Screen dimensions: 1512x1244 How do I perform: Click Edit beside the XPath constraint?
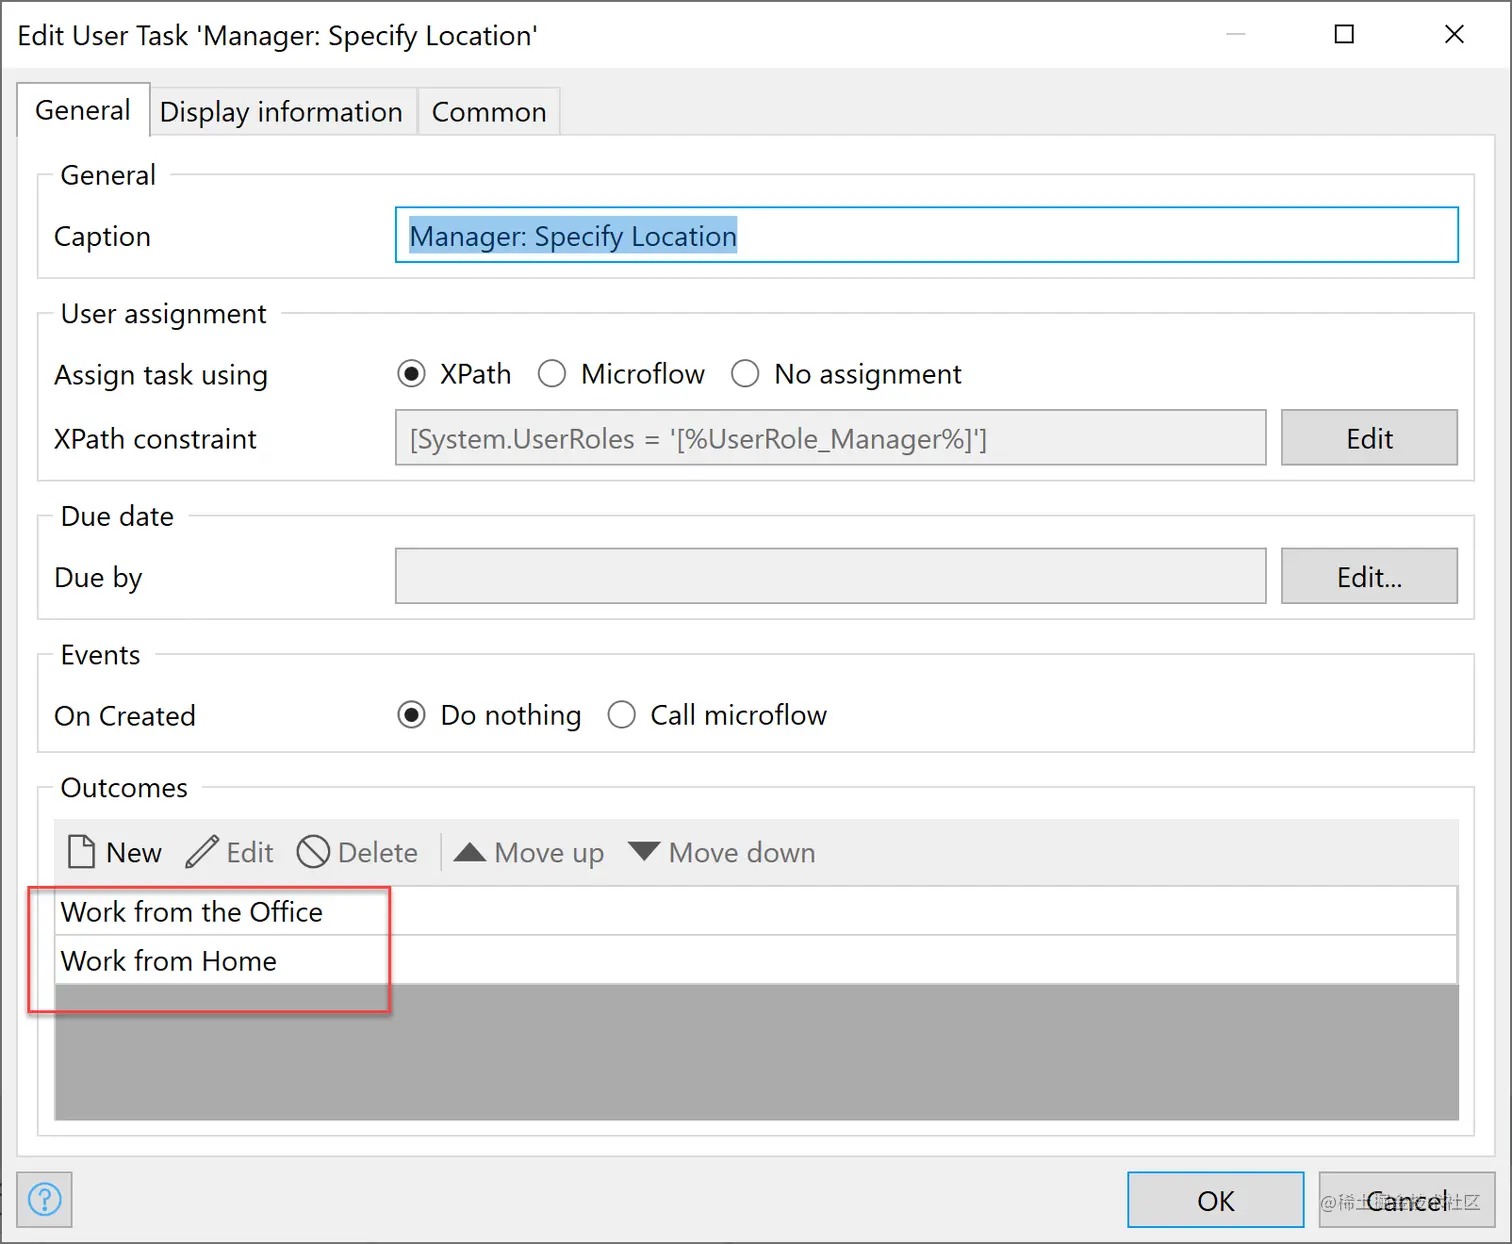[1369, 438]
